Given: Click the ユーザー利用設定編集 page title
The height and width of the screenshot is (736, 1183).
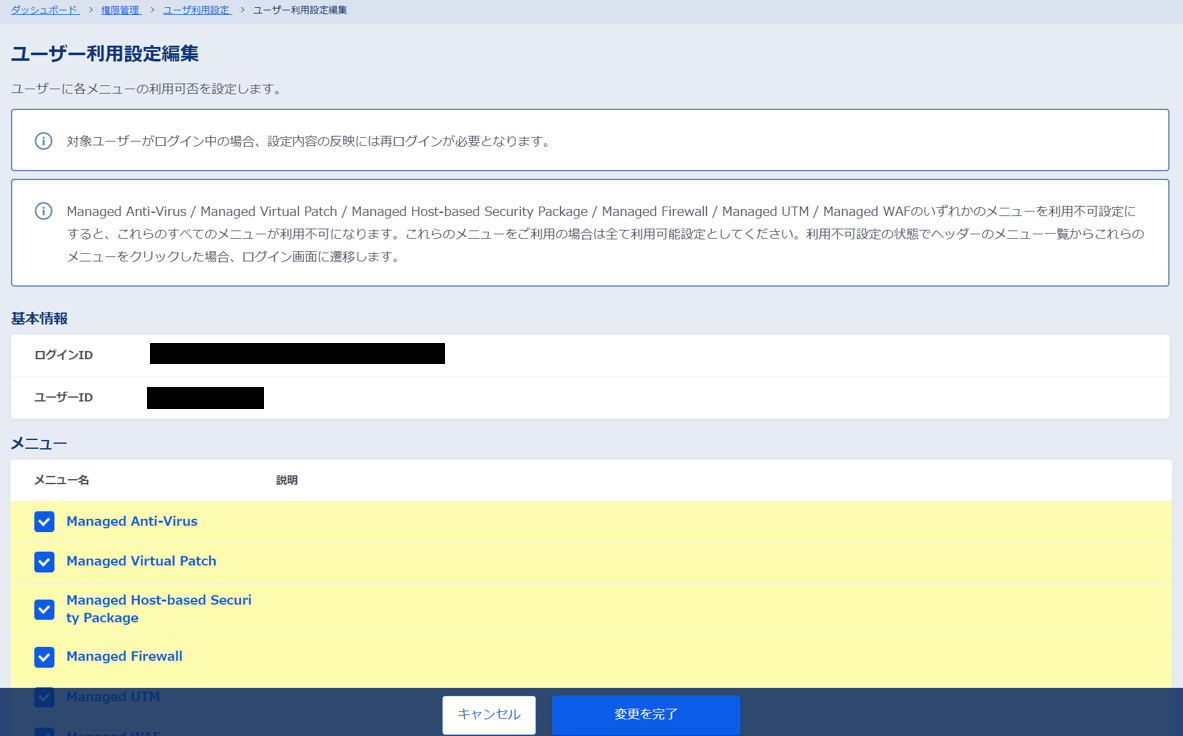Looking at the screenshot, I should [x=105, y=54].
